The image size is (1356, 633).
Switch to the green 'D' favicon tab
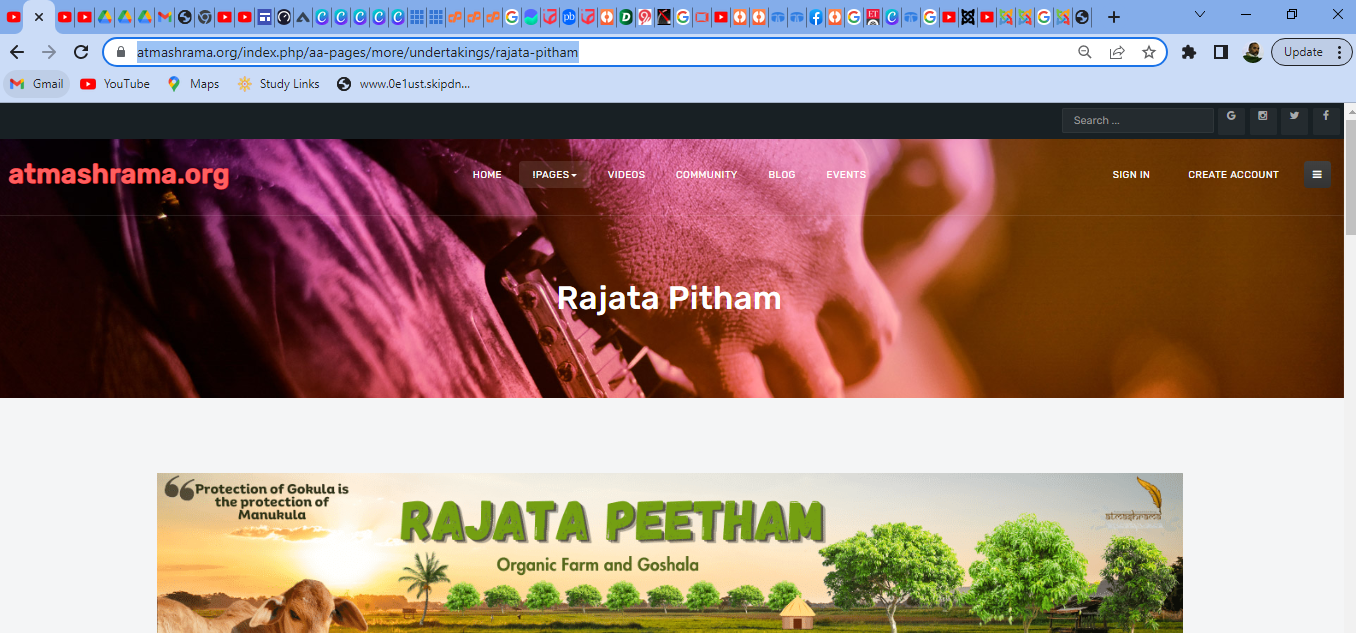point(625,17)
